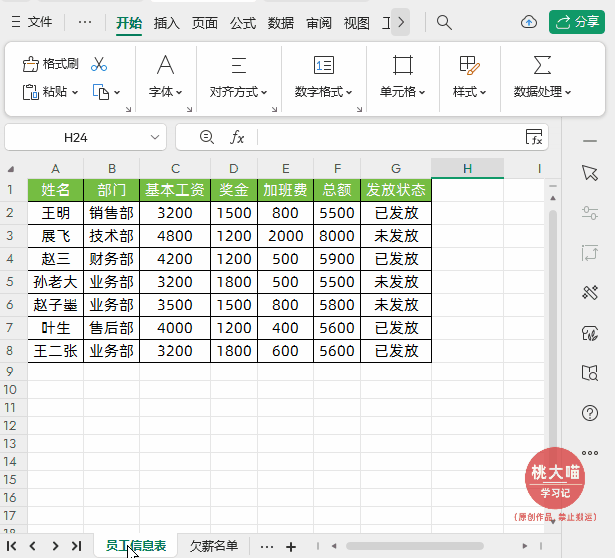Screen dimensions: 615x558
Task: Open the File (文件) menu
Action: 32,22
